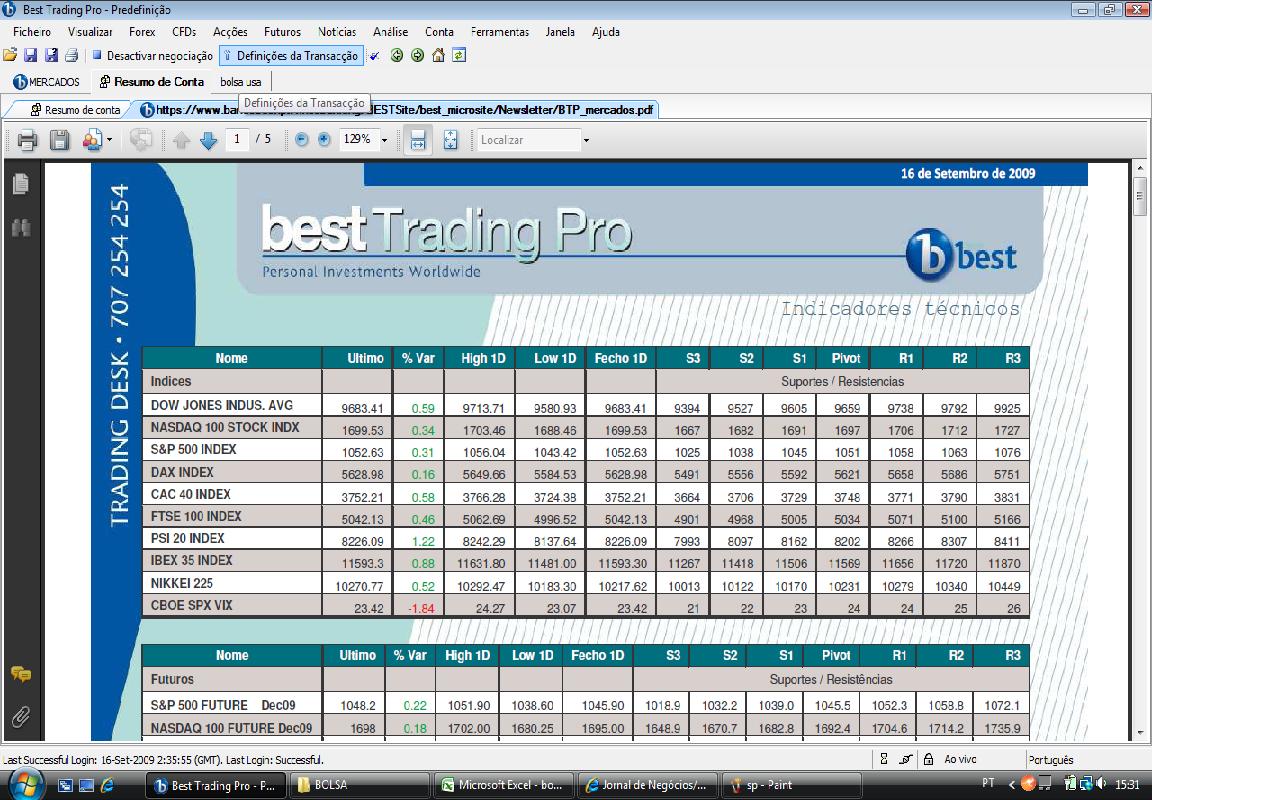Open the PDF pages panel icon in sidebar

(x=20, y=184)
